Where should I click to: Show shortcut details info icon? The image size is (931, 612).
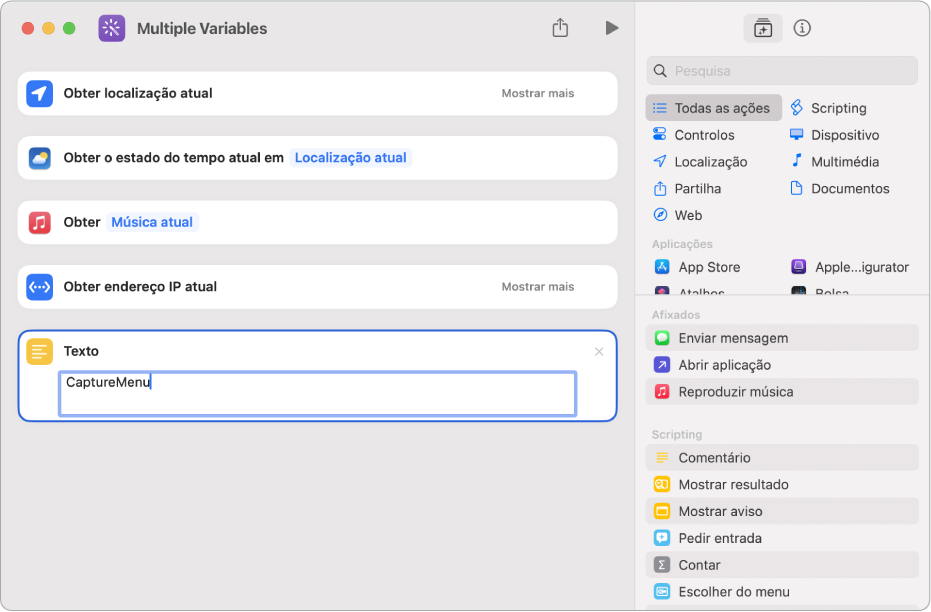tap(802, 28)
